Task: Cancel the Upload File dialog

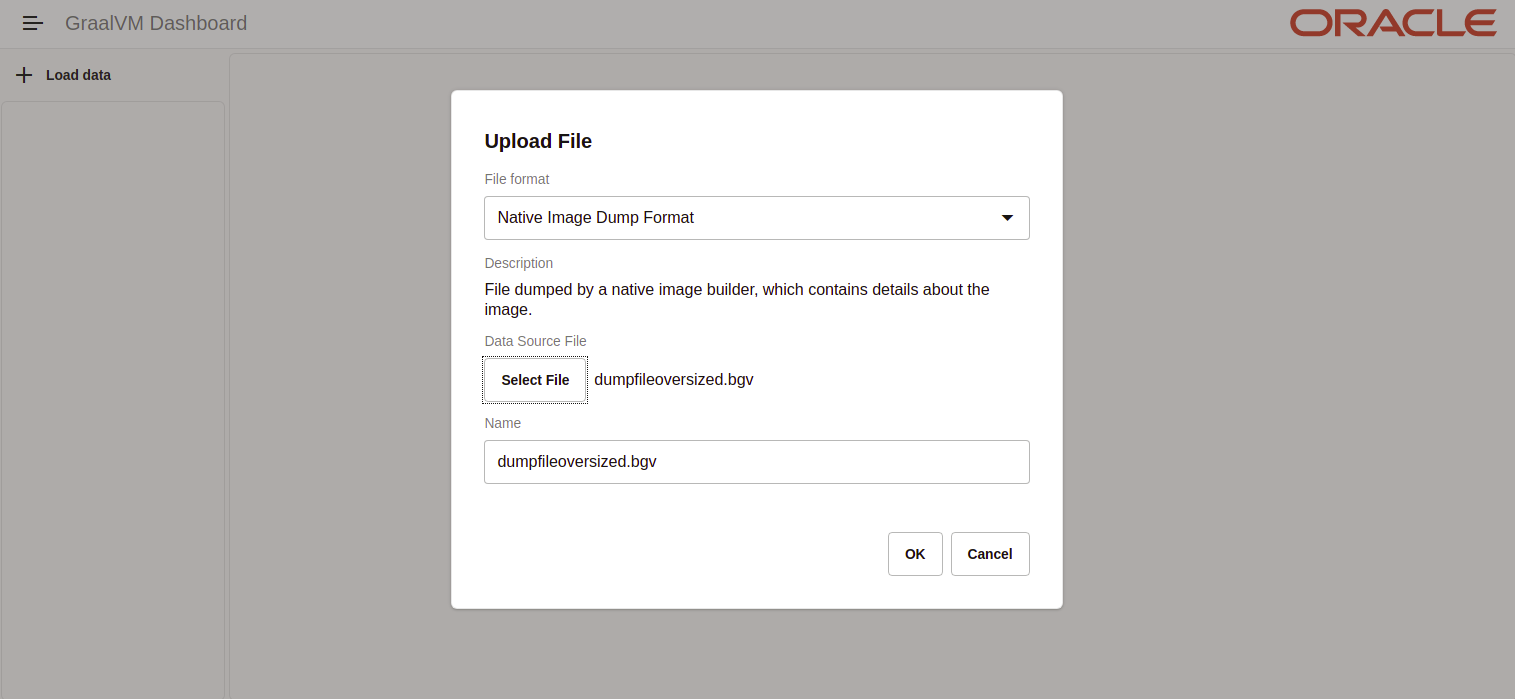Action: pyautogui.click(x=989, y=554)
